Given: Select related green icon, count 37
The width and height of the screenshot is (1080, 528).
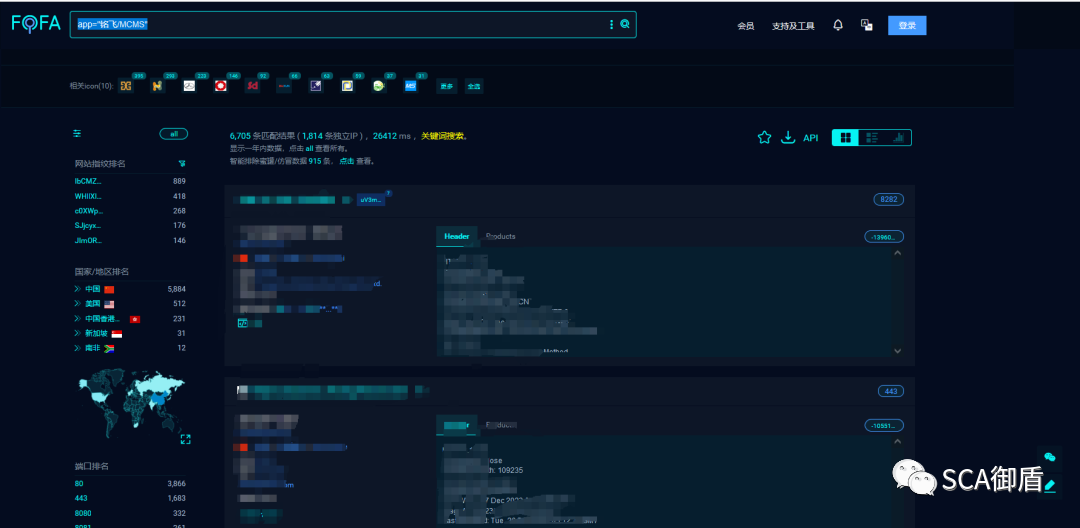Looking at the screenshot, I should click(x=379, y=86).
